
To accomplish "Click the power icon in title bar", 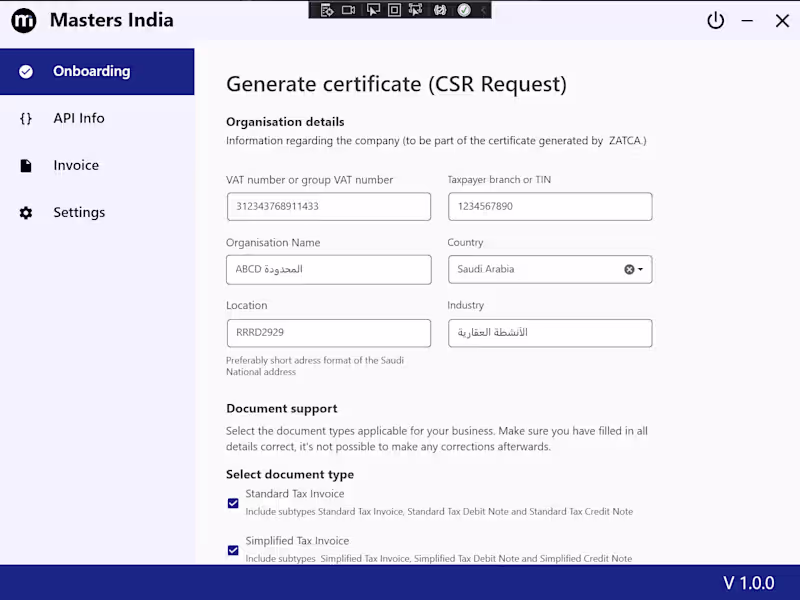I will tap(715, 20).
